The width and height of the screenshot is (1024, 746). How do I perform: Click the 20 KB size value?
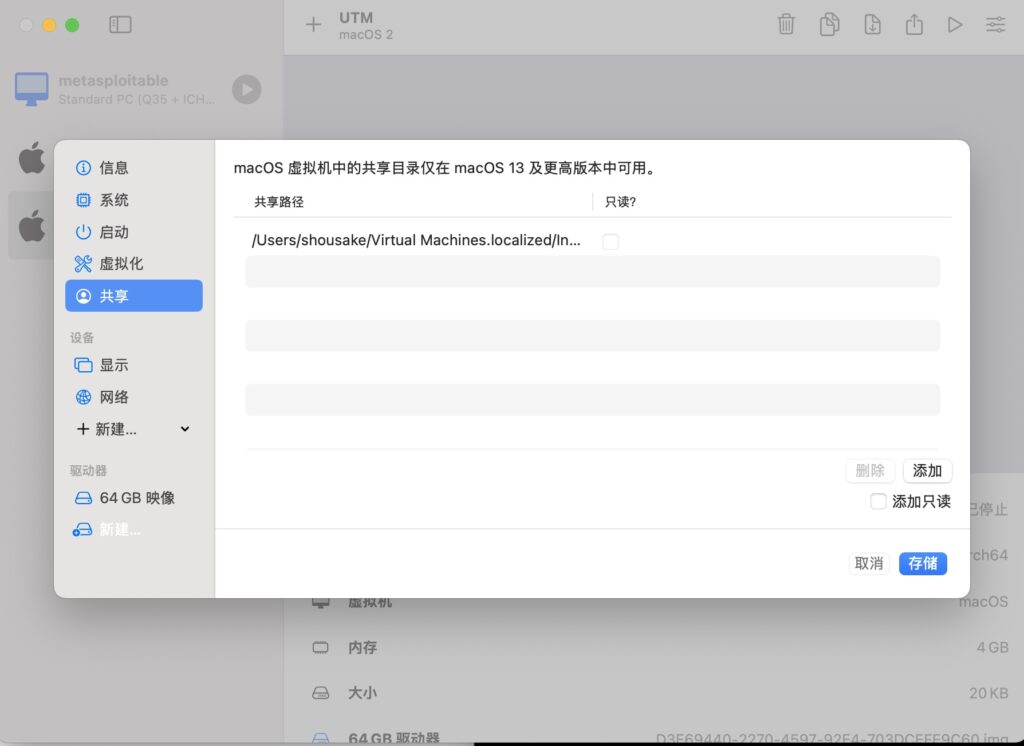[989, 693]
